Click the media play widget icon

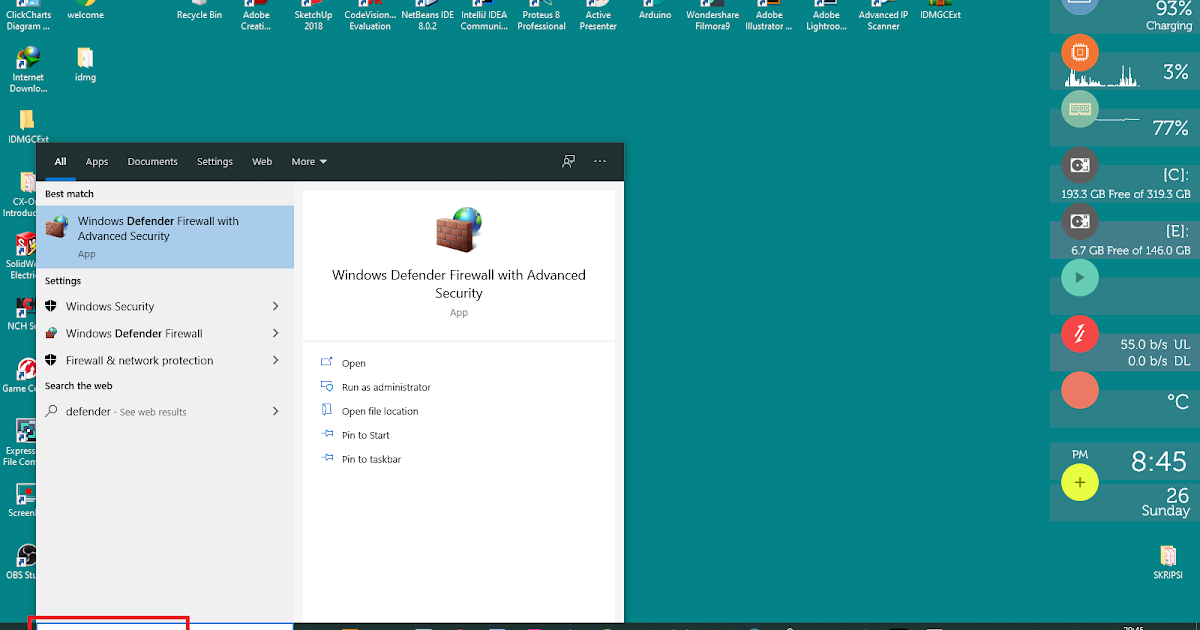1080,277
